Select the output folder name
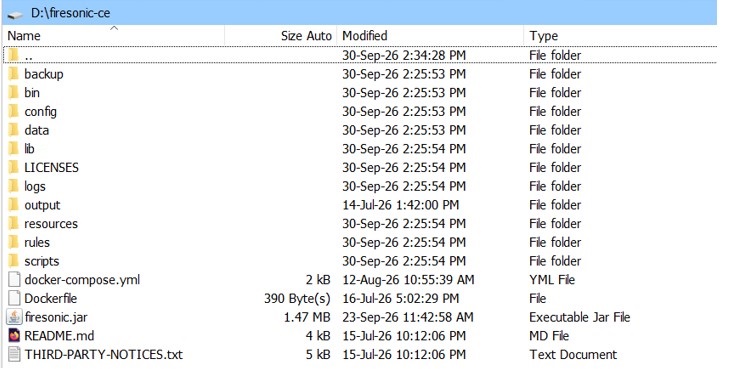Screen dimensions: 750x369 click(x=42, y=204)
